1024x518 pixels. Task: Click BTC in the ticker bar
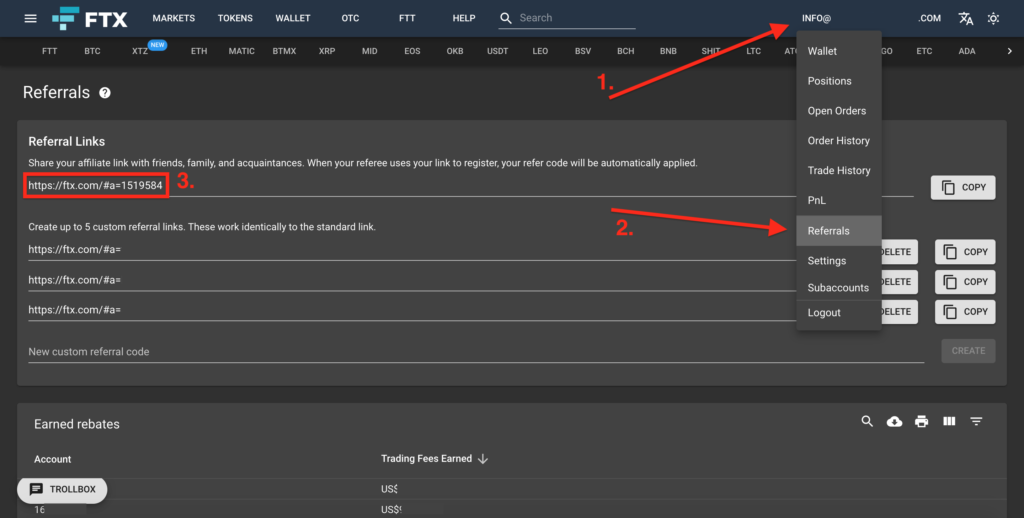92,51
